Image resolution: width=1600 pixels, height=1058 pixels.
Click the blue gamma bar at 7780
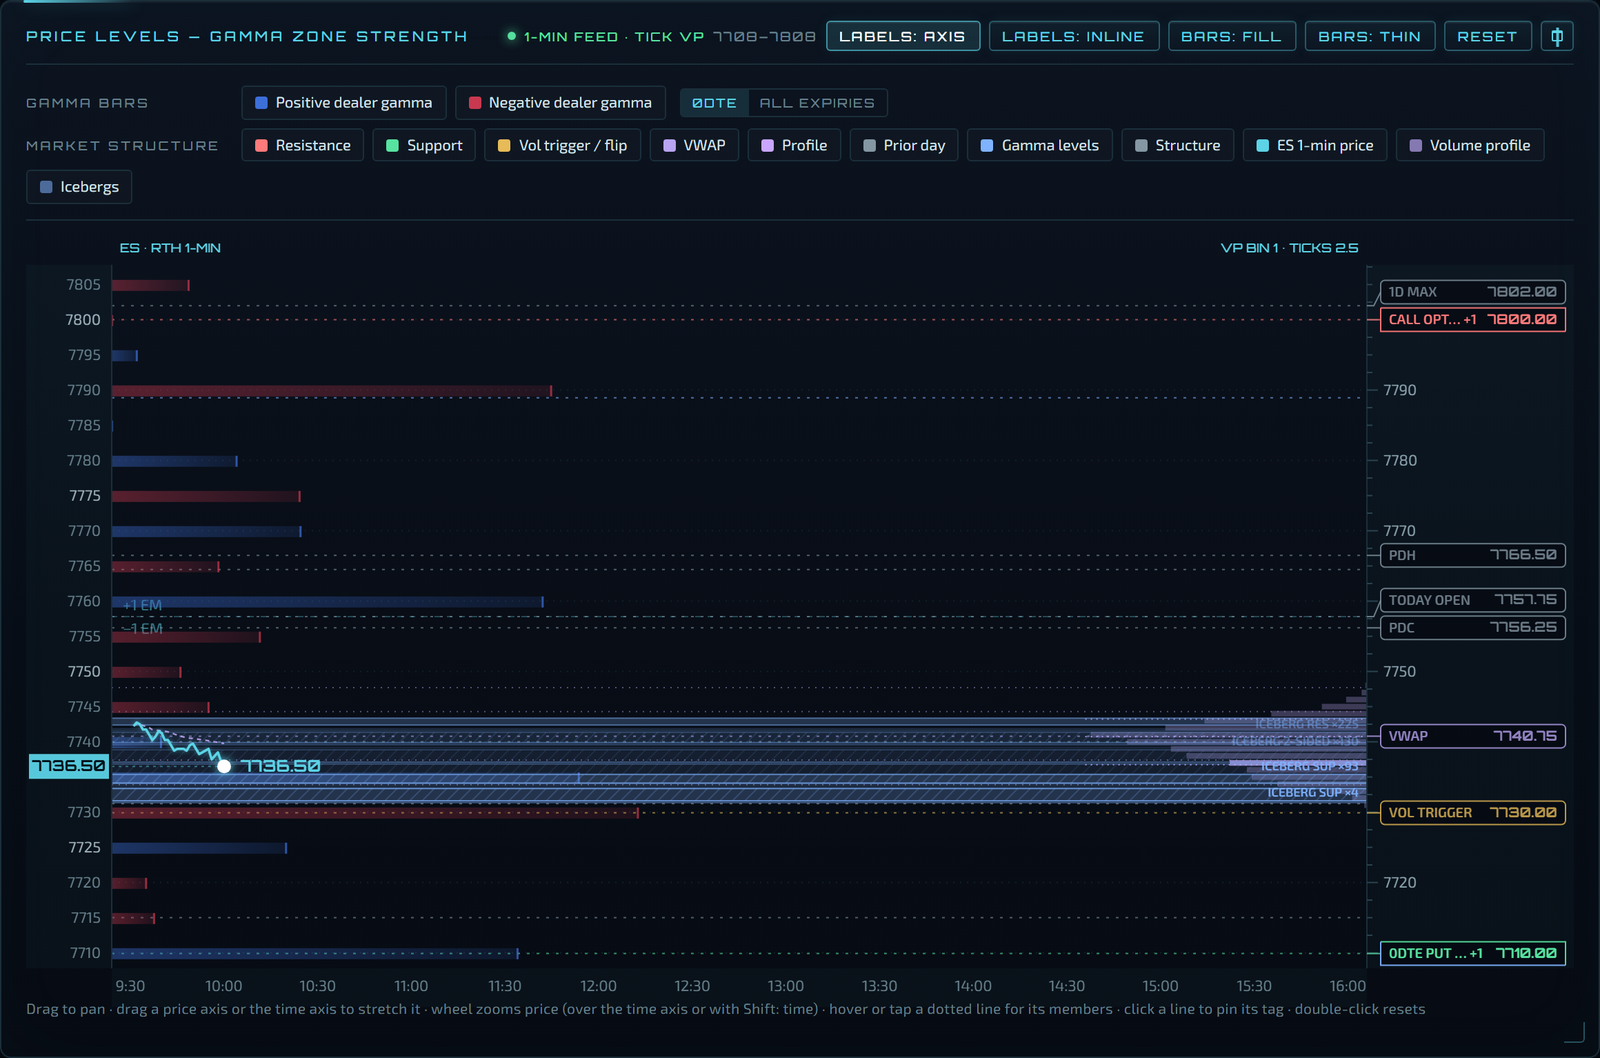pyautogui.click(x=175, y=461)
